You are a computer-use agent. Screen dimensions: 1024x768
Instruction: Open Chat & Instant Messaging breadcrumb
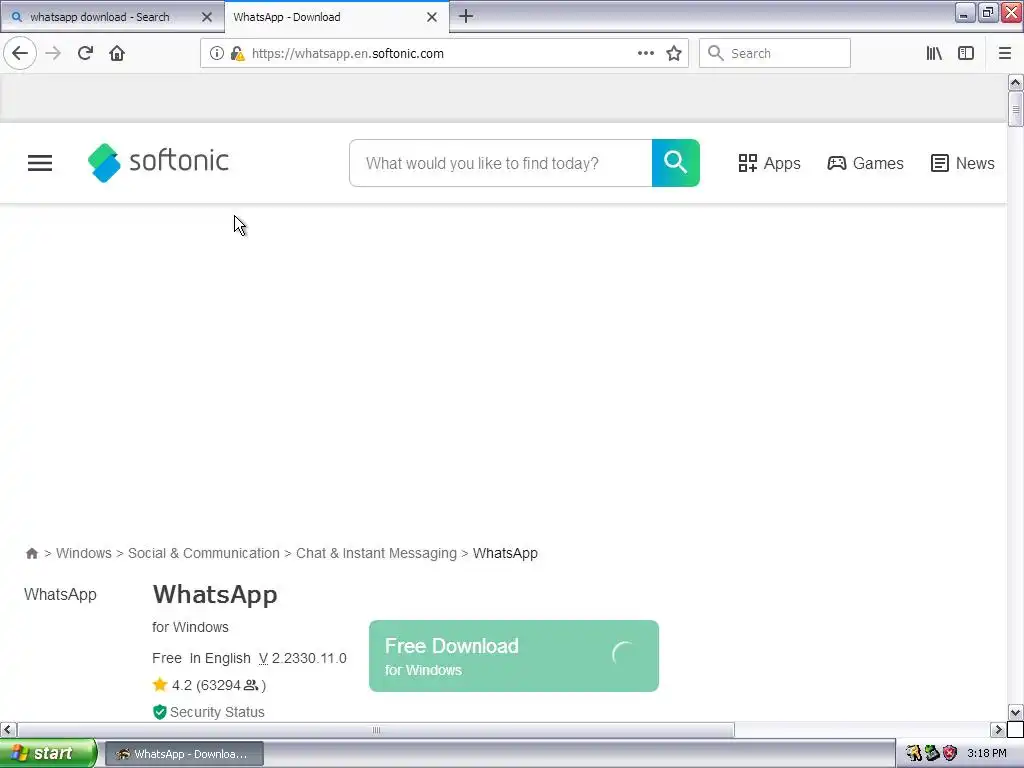coord(376,553)
